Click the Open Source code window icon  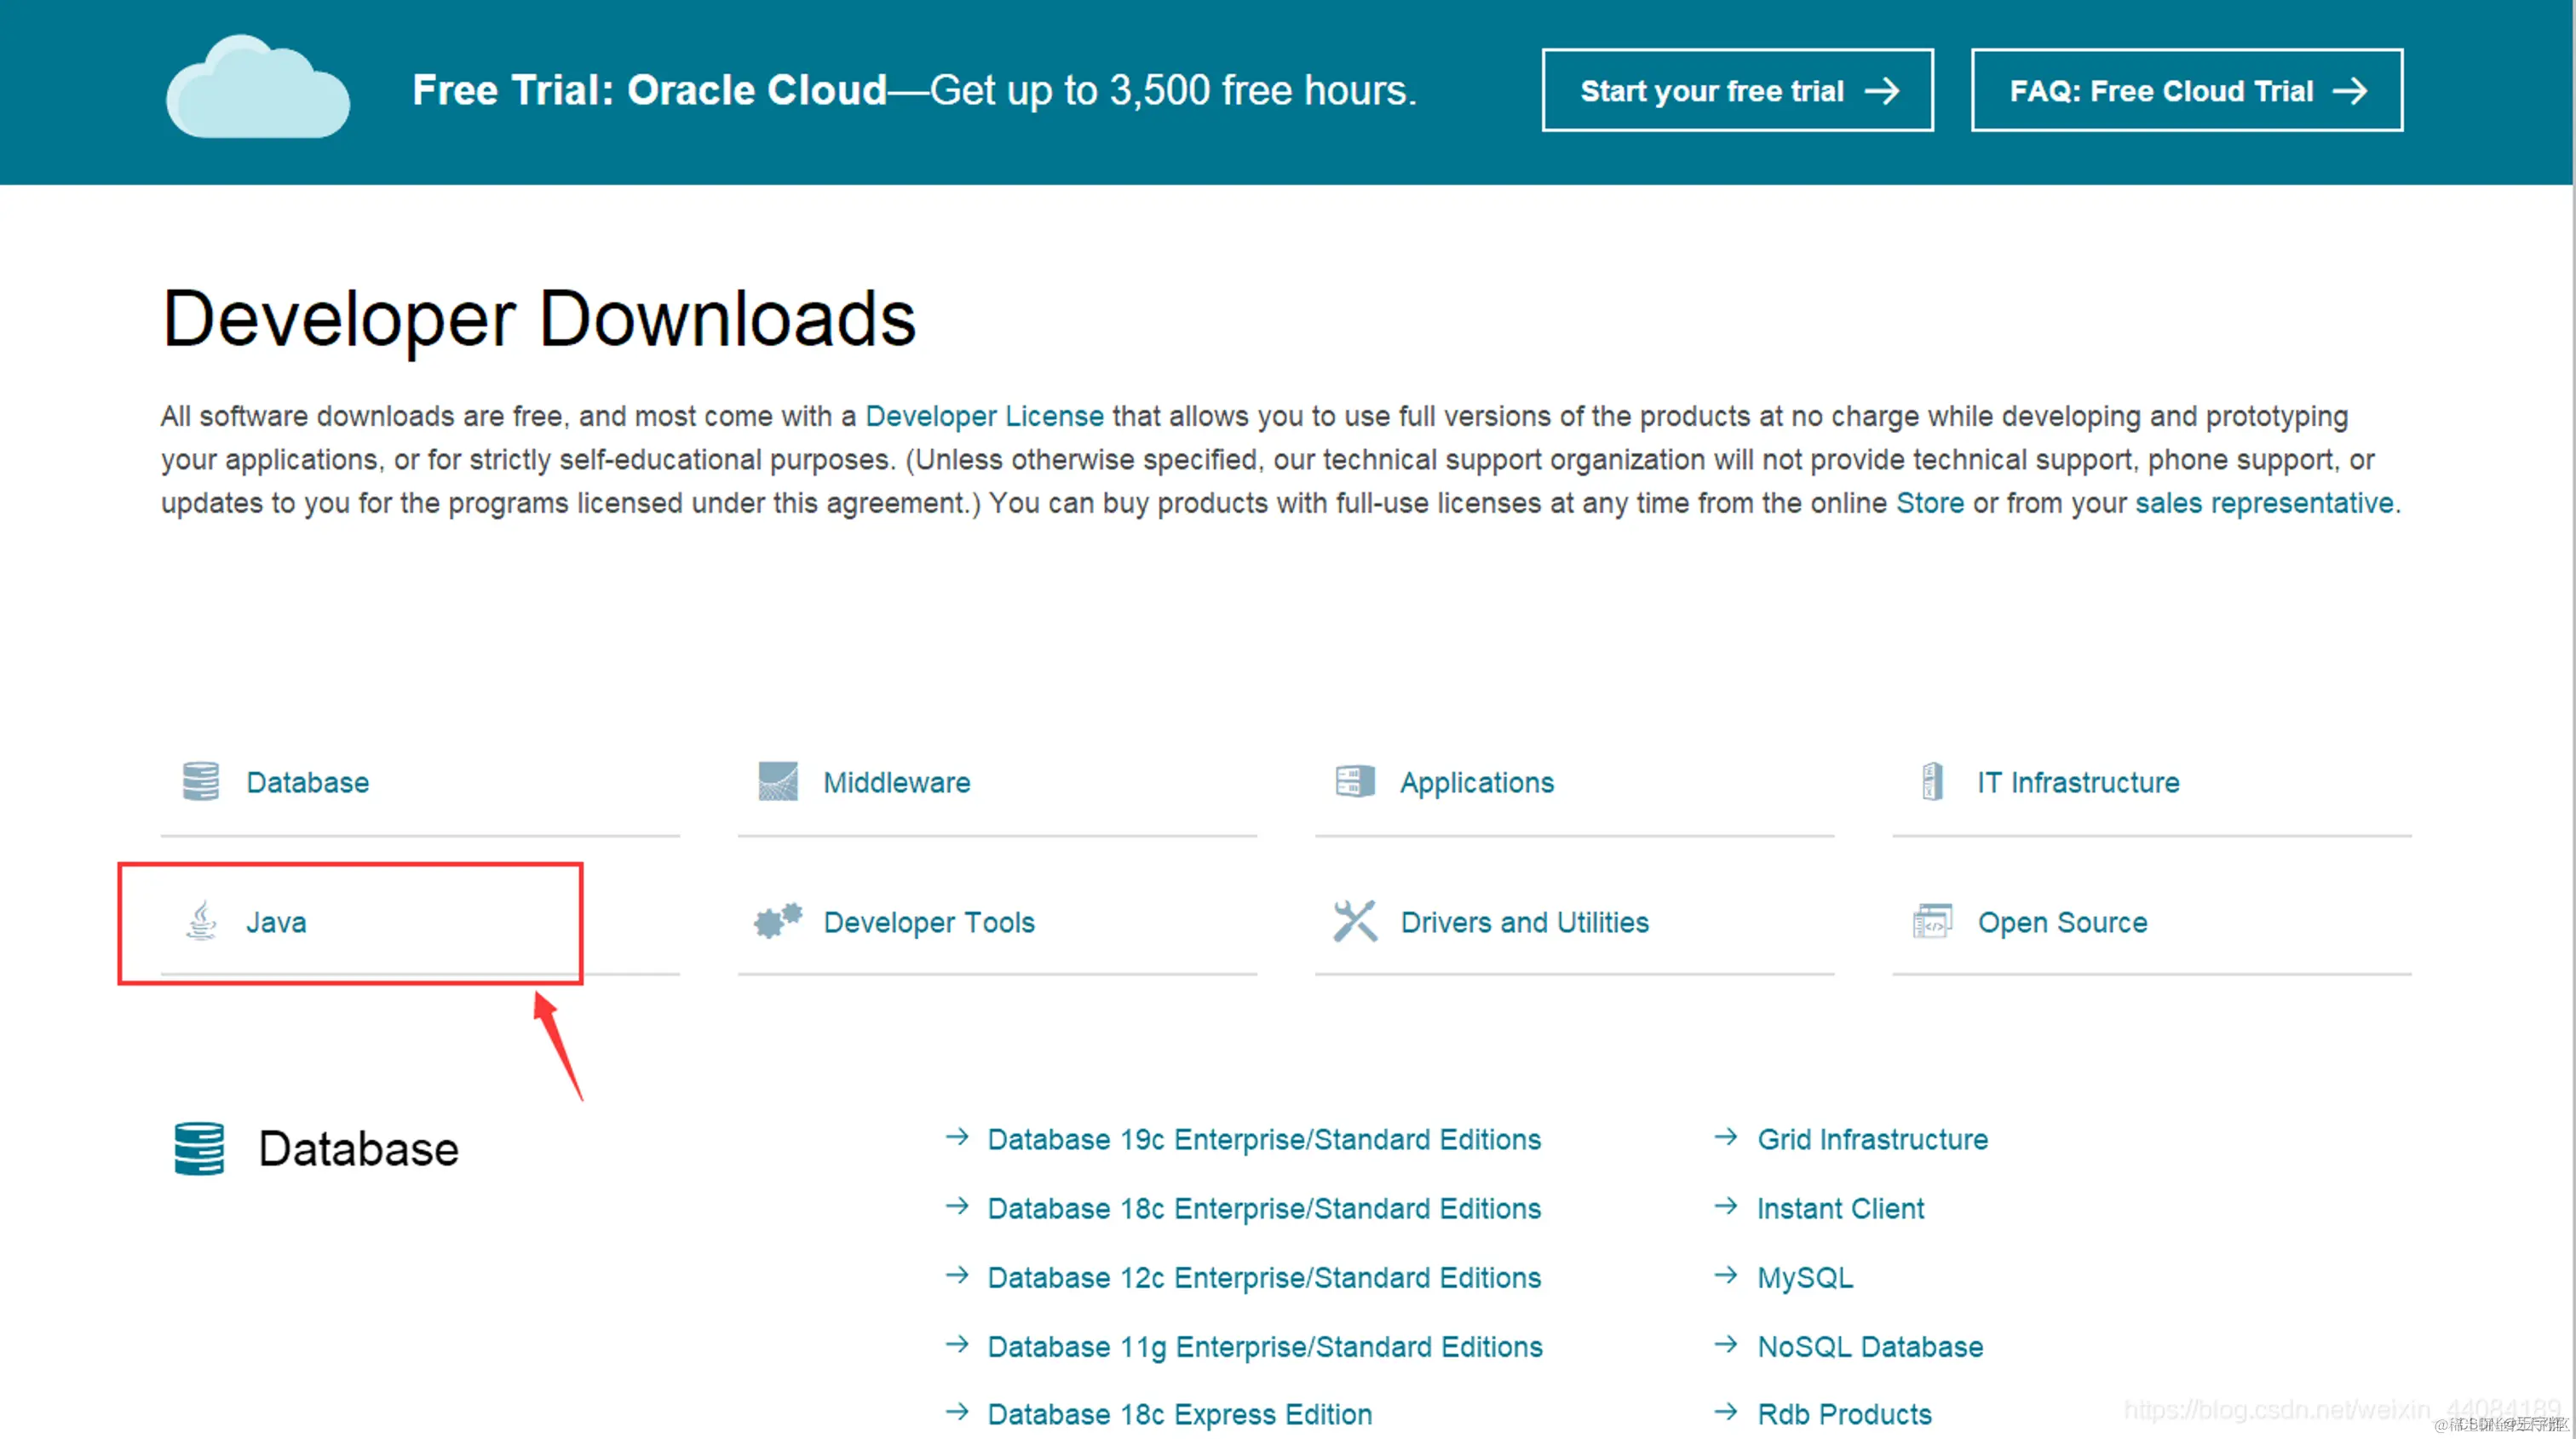coord(1932,921)
